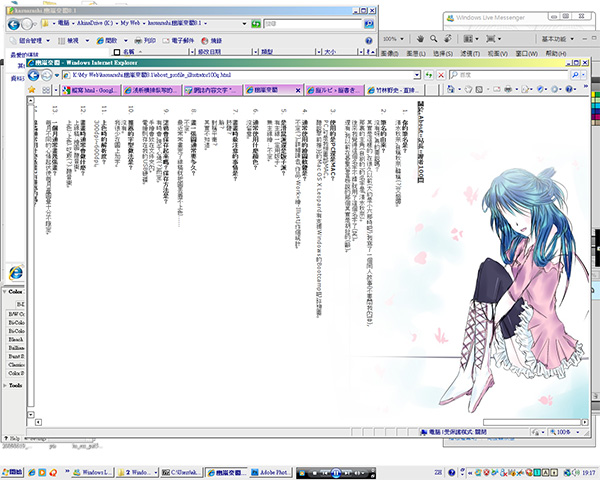This screenshot has height=480, width=600.
Task: Select the Rotate View tool in the Photoshop bar
Action: (447, 39)
